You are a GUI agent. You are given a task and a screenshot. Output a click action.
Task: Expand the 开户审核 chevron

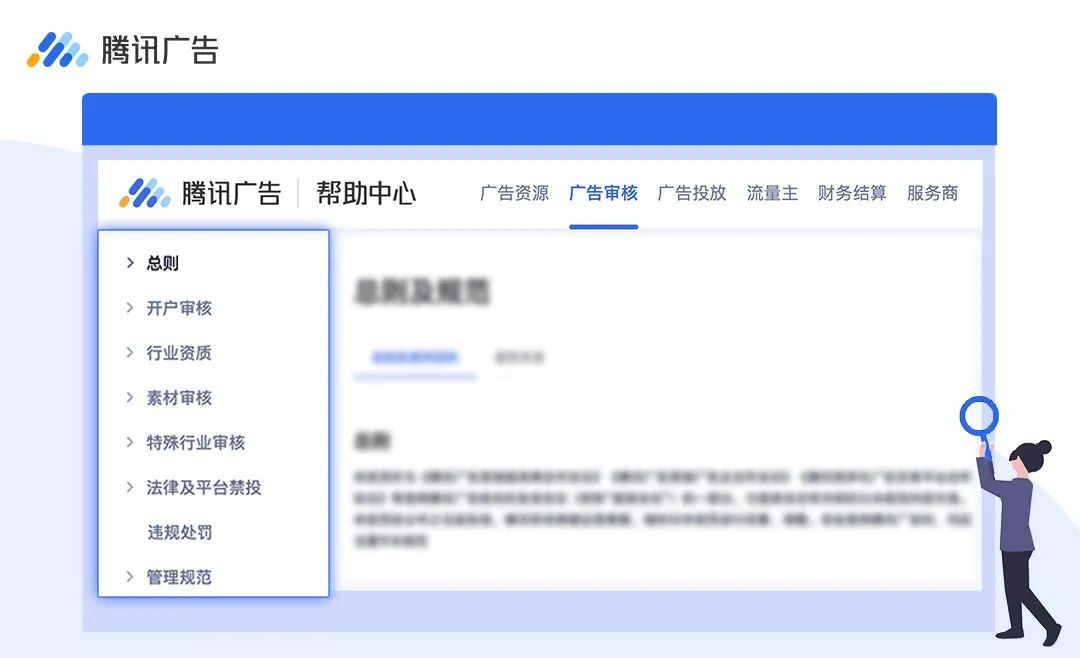(129, 307)
